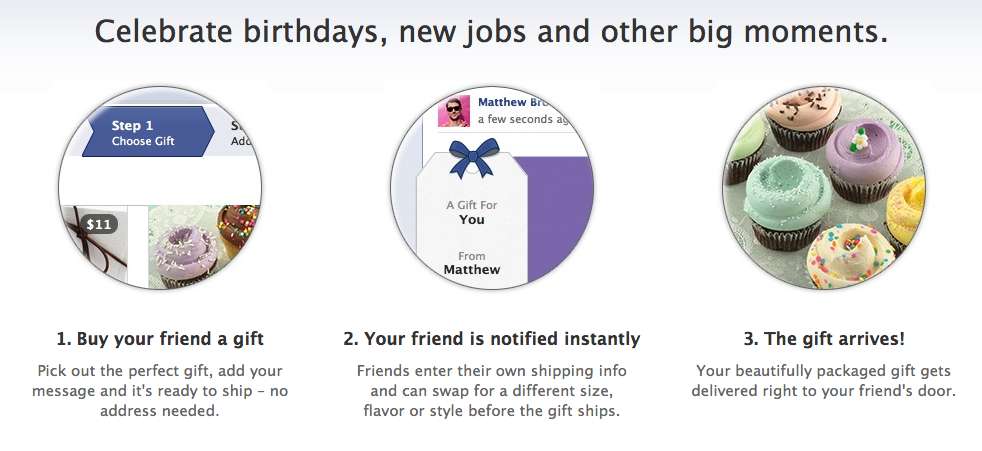
Task: Click the 'a few seconds ago' timestamp
Action: (515, 119)
